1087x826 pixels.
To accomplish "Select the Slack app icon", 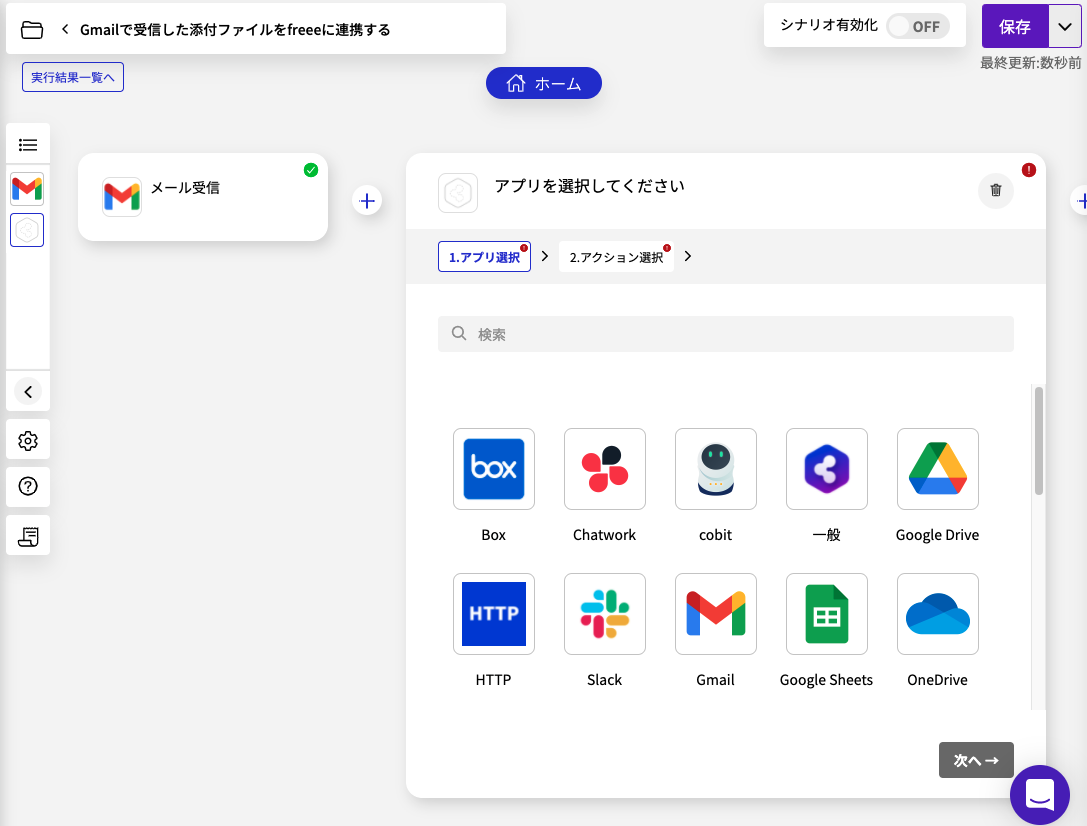I will 604,614.
